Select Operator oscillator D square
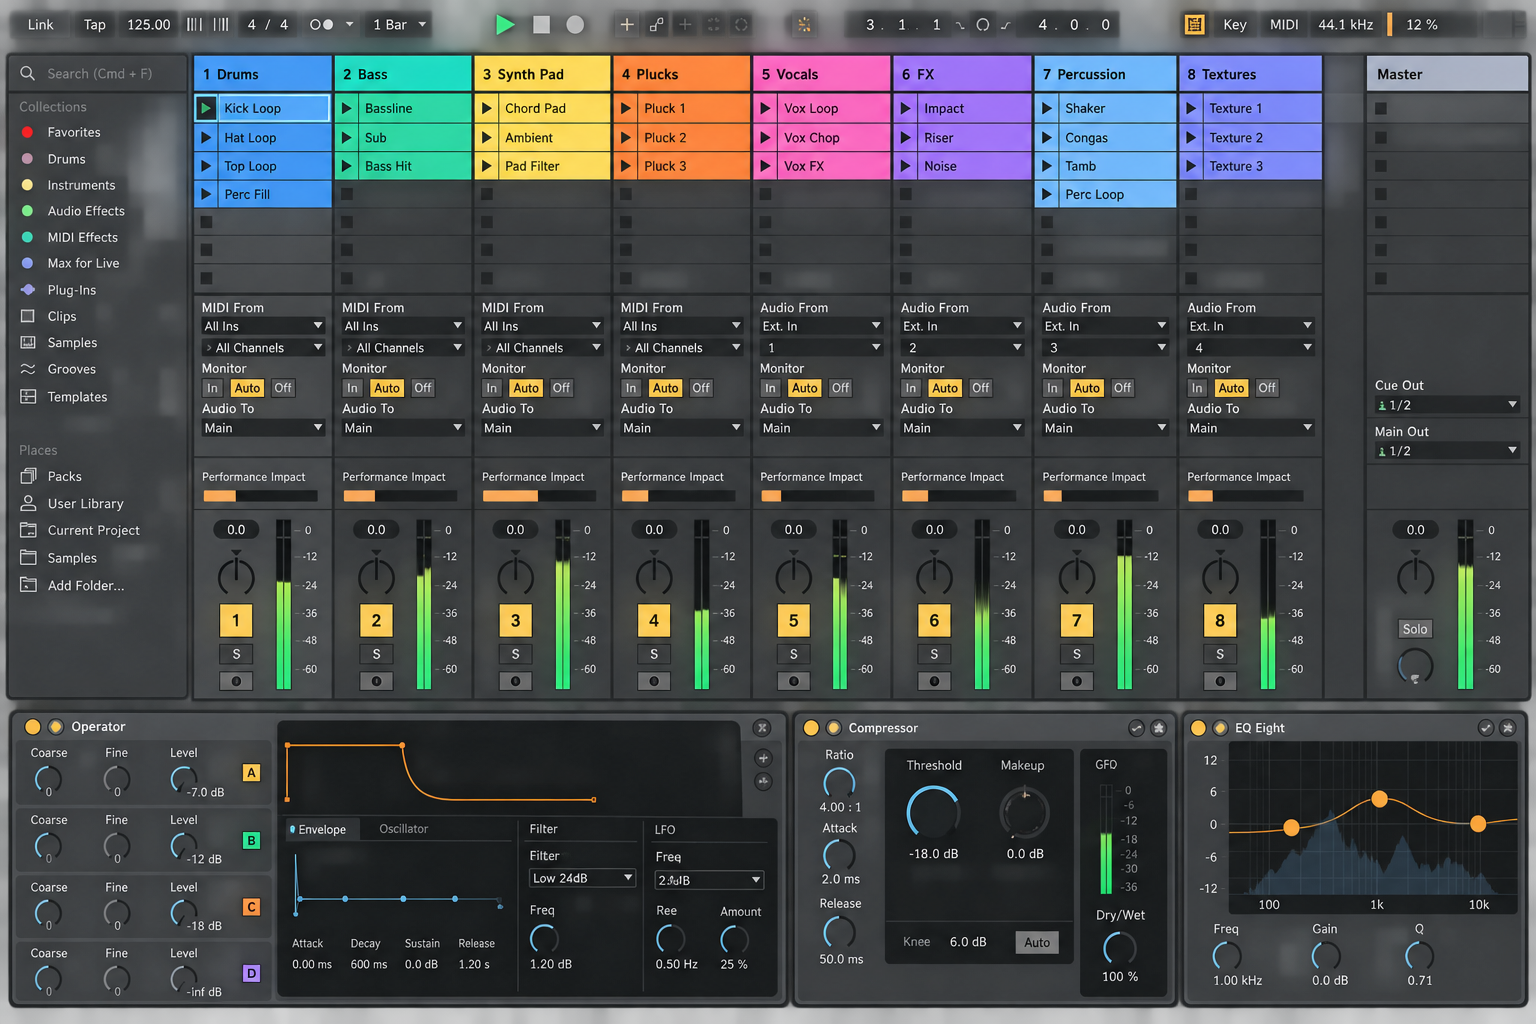Viewport: 1536px width, 1024px height. tap(251, 973)
